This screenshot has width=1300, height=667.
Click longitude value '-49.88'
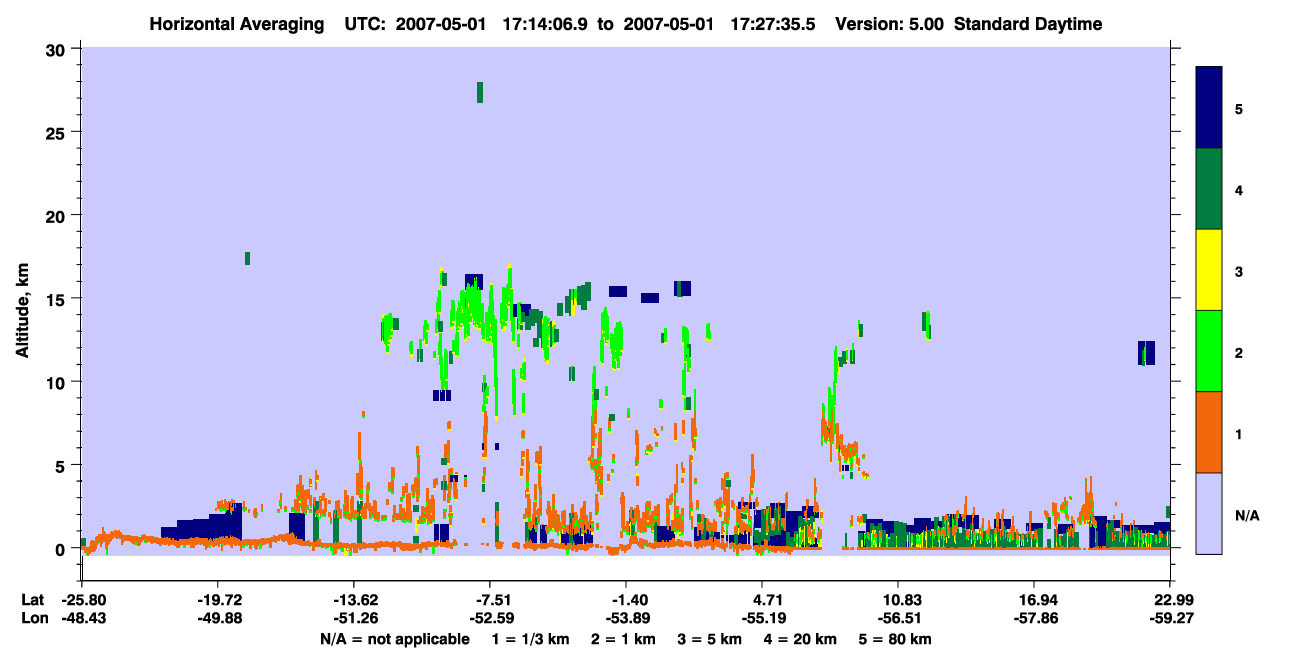[x=218, y=618]
